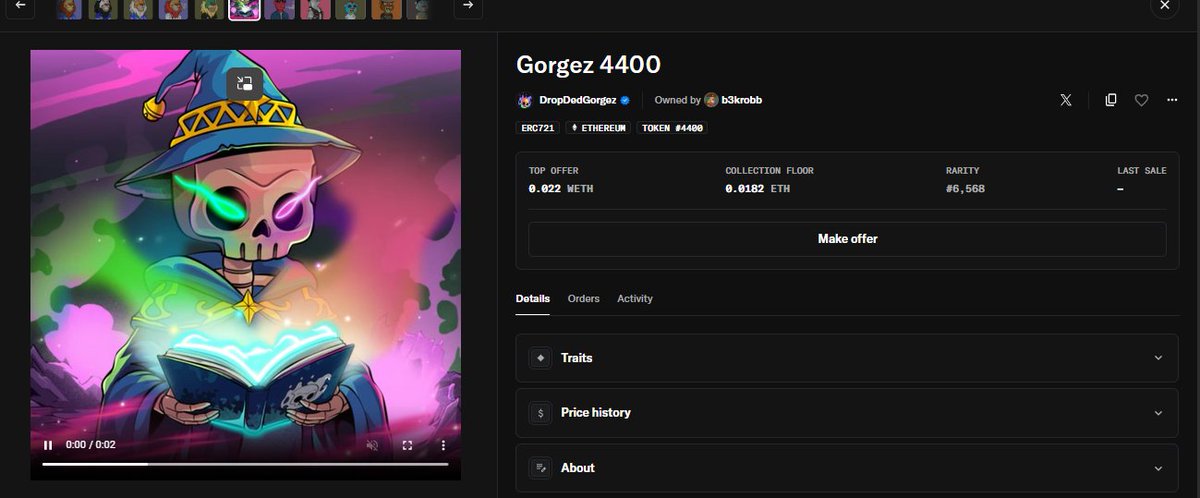Select the currently highlighted wizard skull thumbnail
The width and height of the screenshot is (1200, 498).
point(244,9)
